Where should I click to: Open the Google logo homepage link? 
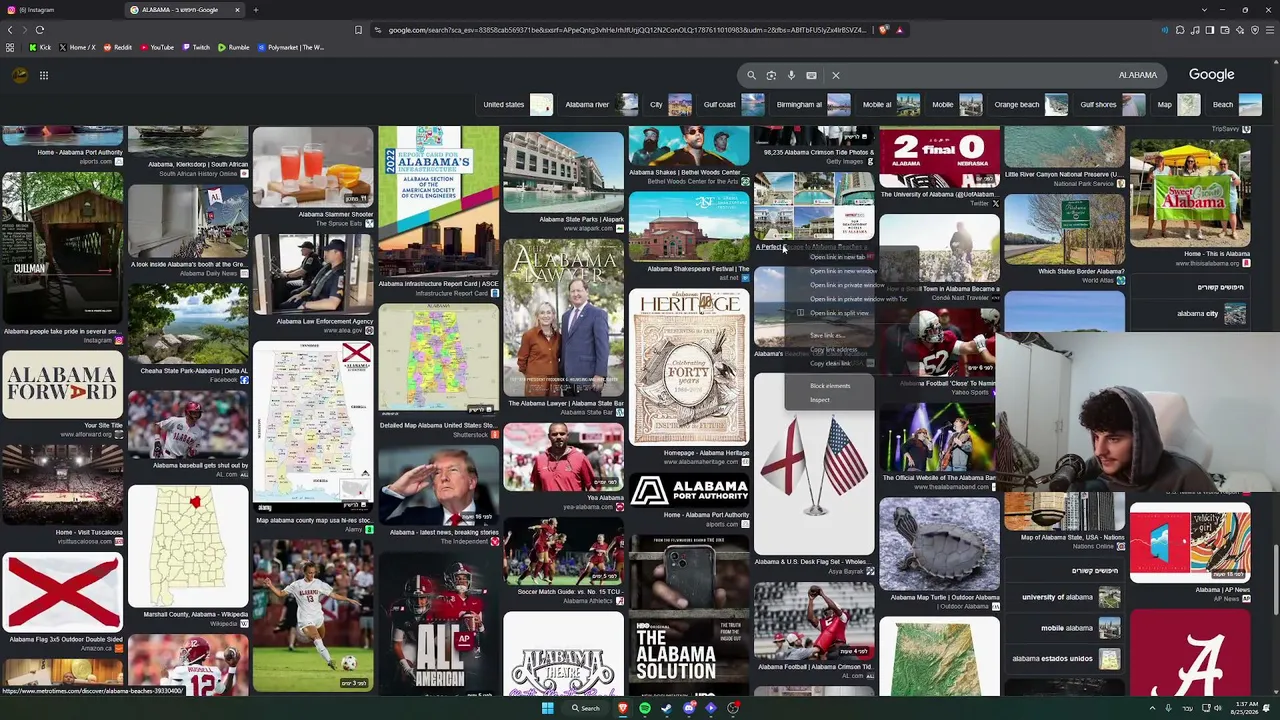pyautogui.click(x=1211, y=75)
